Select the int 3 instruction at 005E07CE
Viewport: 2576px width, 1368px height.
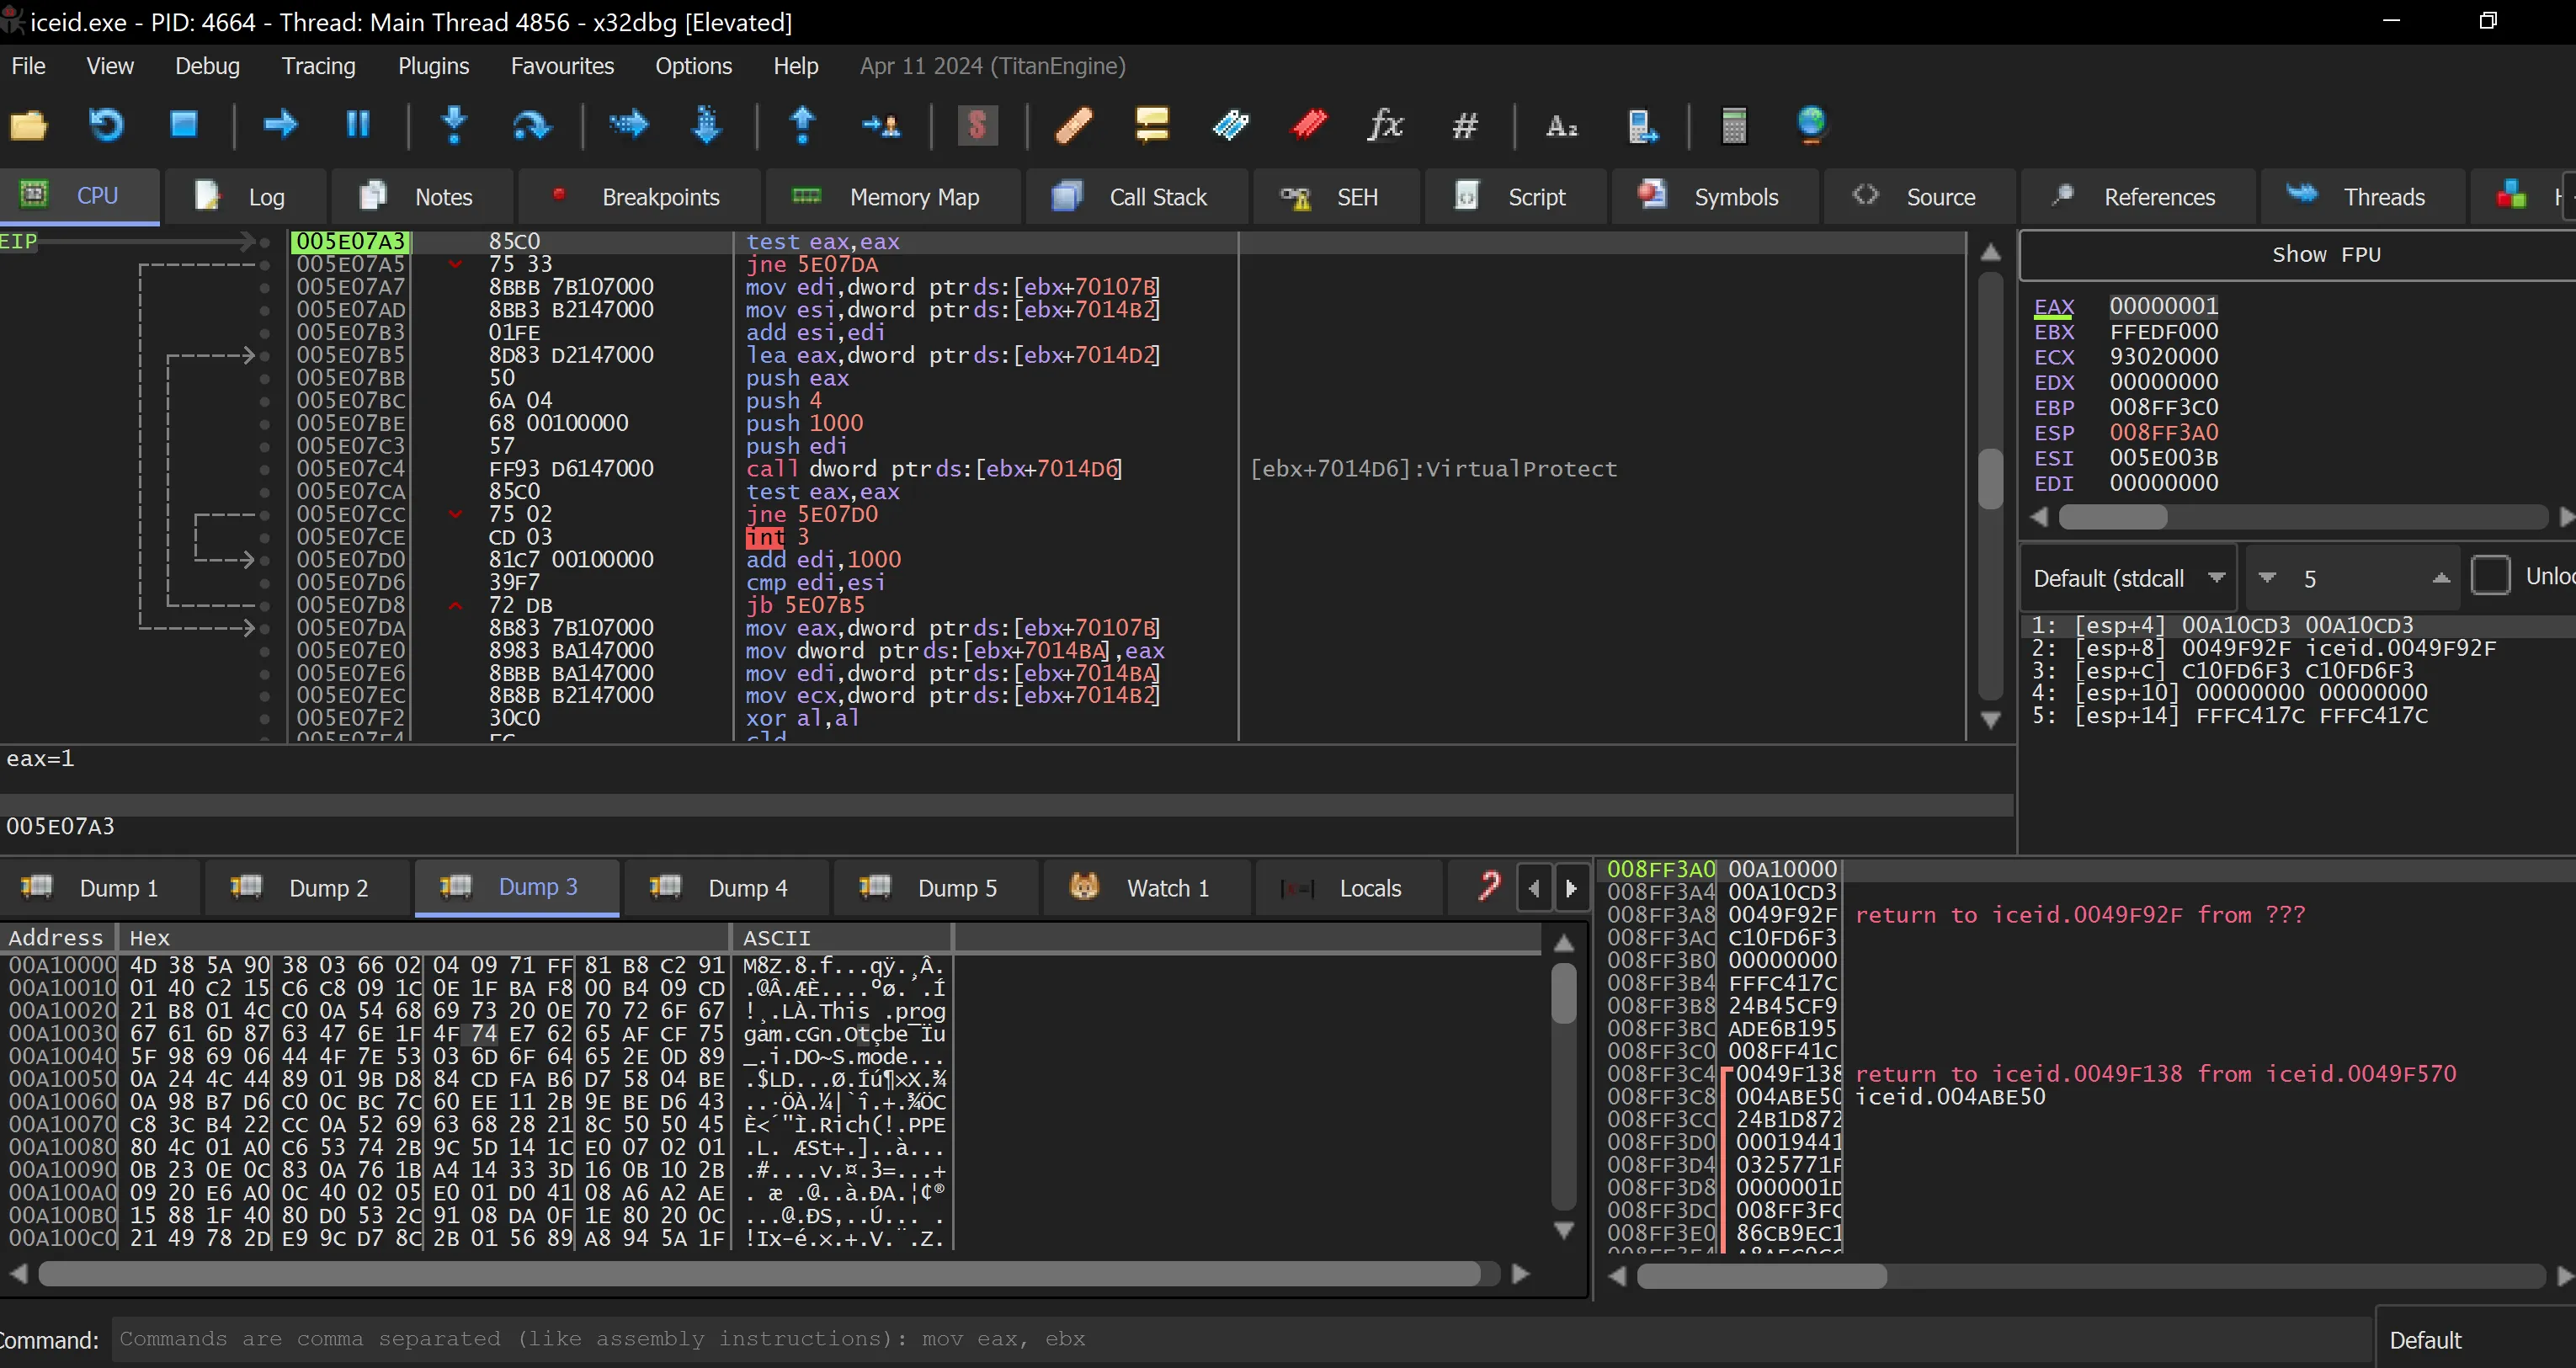(x=776, y=537)
